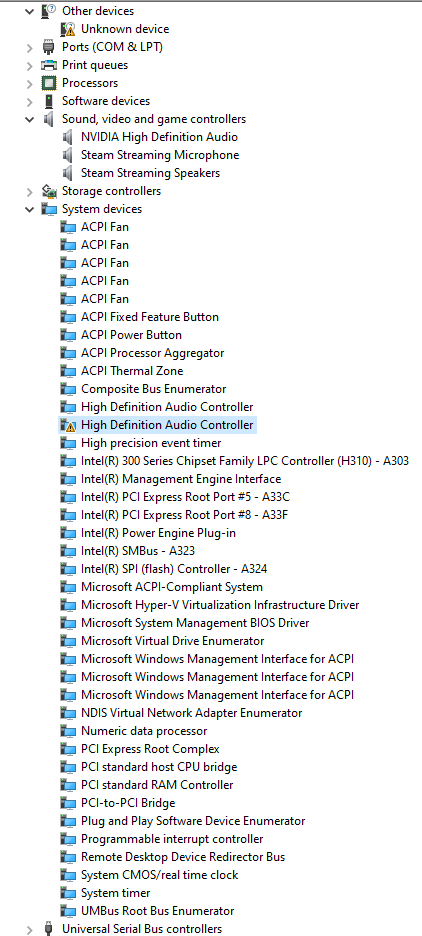Click the UMBus Root Bus Enumerator icon
Screen dimensions: 422x936
pos(68,911)
